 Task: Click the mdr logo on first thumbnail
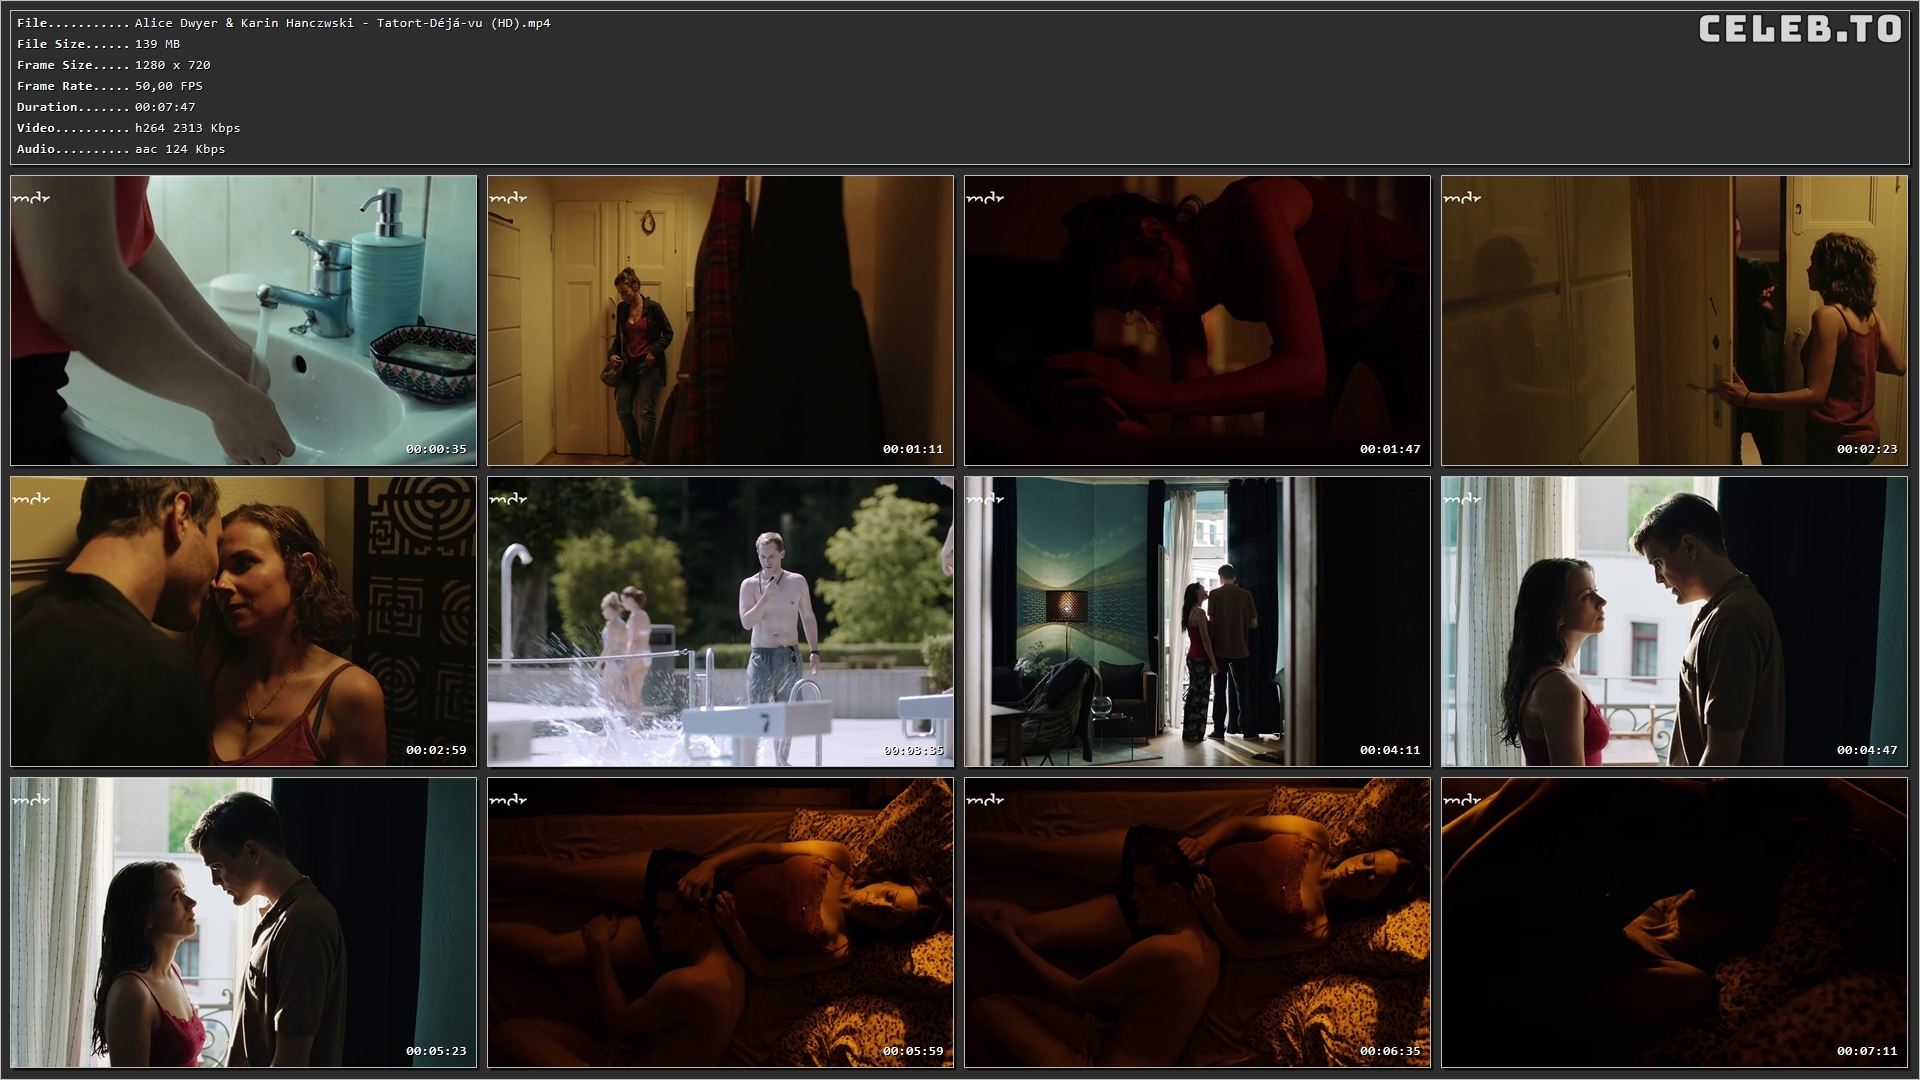[31, 198]
